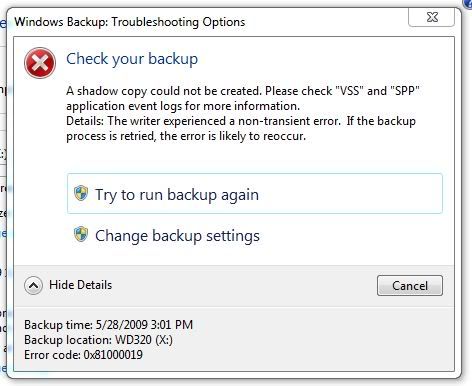The image size is (472, 386).
Task: Click the blue help icon at window corner
Action: tap(468, 3)
